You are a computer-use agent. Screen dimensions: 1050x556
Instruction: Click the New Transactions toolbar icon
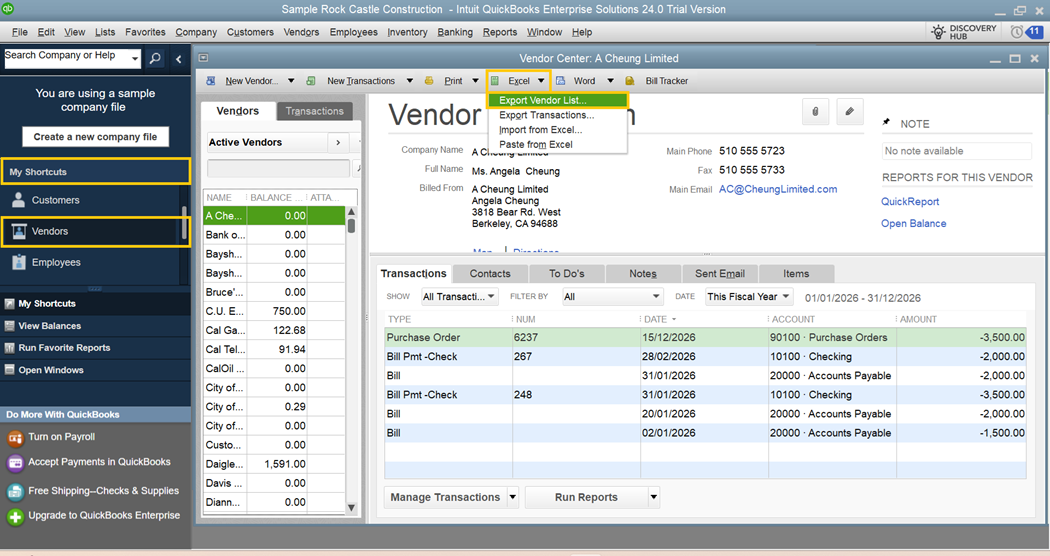tap(311, 81)
